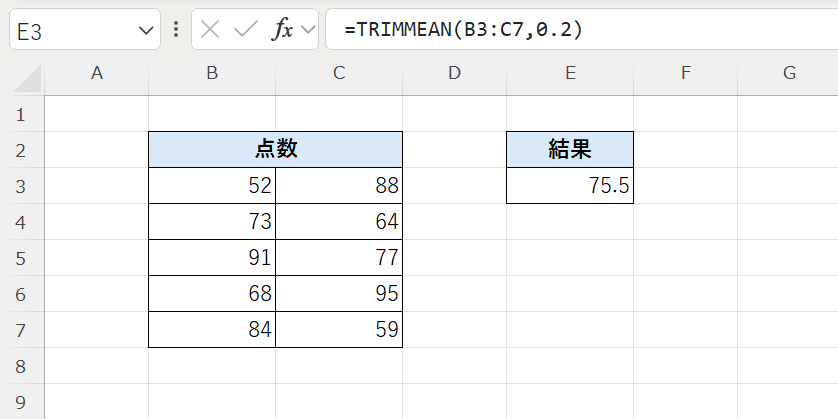Select the column B header
The image size is (838, 419).
click(x=212, y=73)
